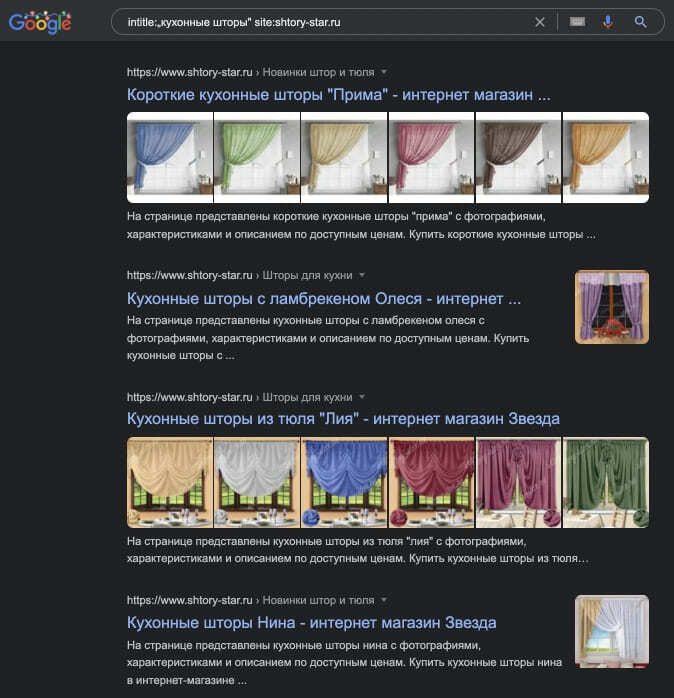Open brown Прима curtain thumbnail
Image resolution: width=674 pixels, height=698 pixels.
[x=519, y=157]
